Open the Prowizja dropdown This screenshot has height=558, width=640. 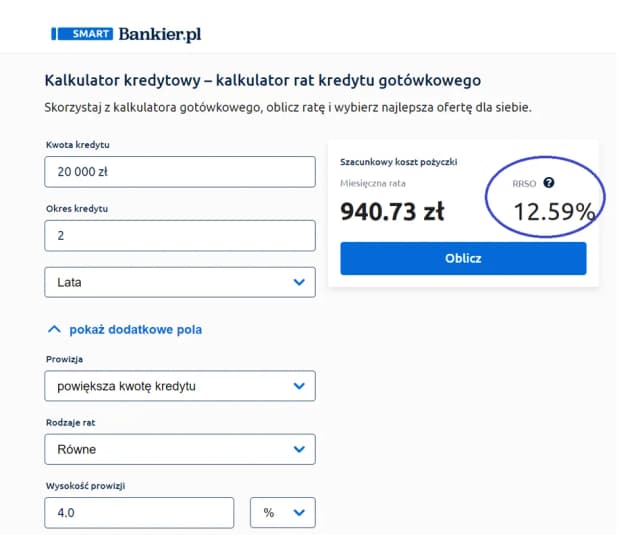pyautogui.click(x=180, y=386)
